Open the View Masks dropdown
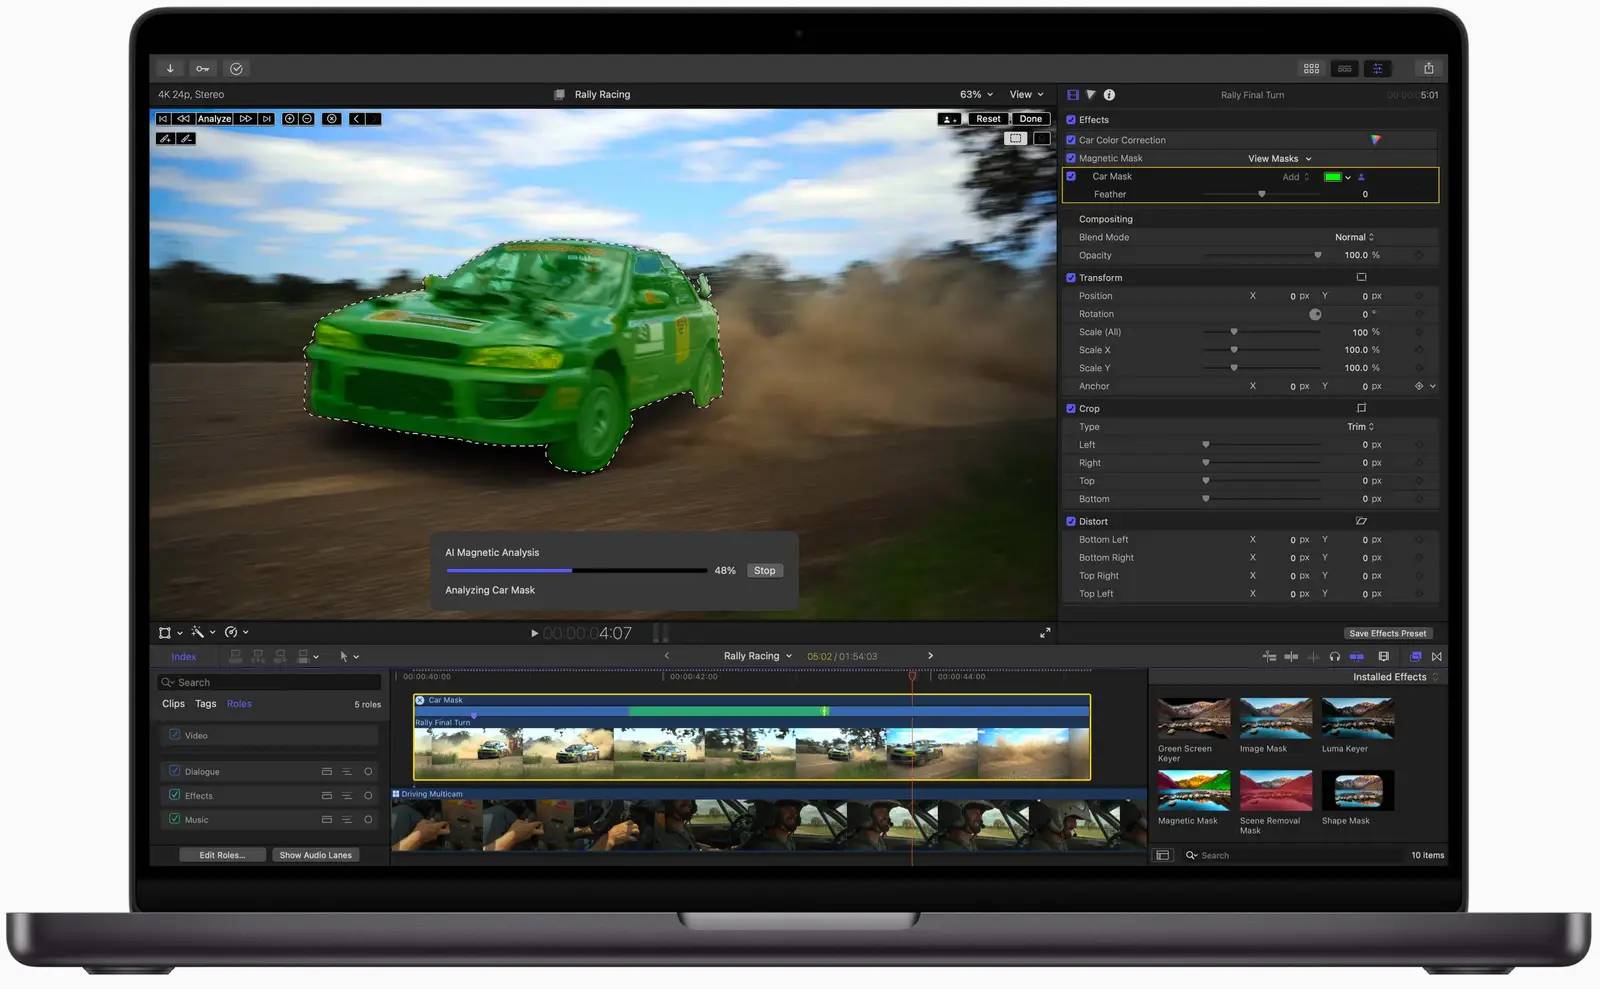This screenshot has width=1600, height=989. (x=1279, y=159)
